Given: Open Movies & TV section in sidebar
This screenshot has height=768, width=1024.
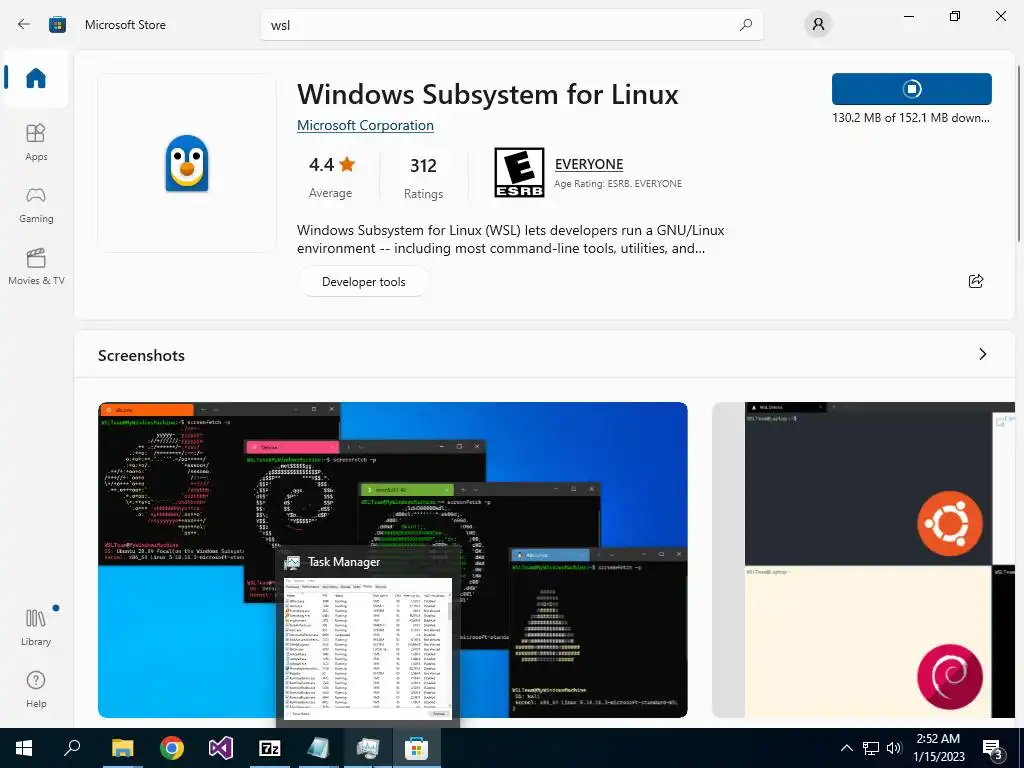Looking at the screenshot, I should click(x=36, y=266).
